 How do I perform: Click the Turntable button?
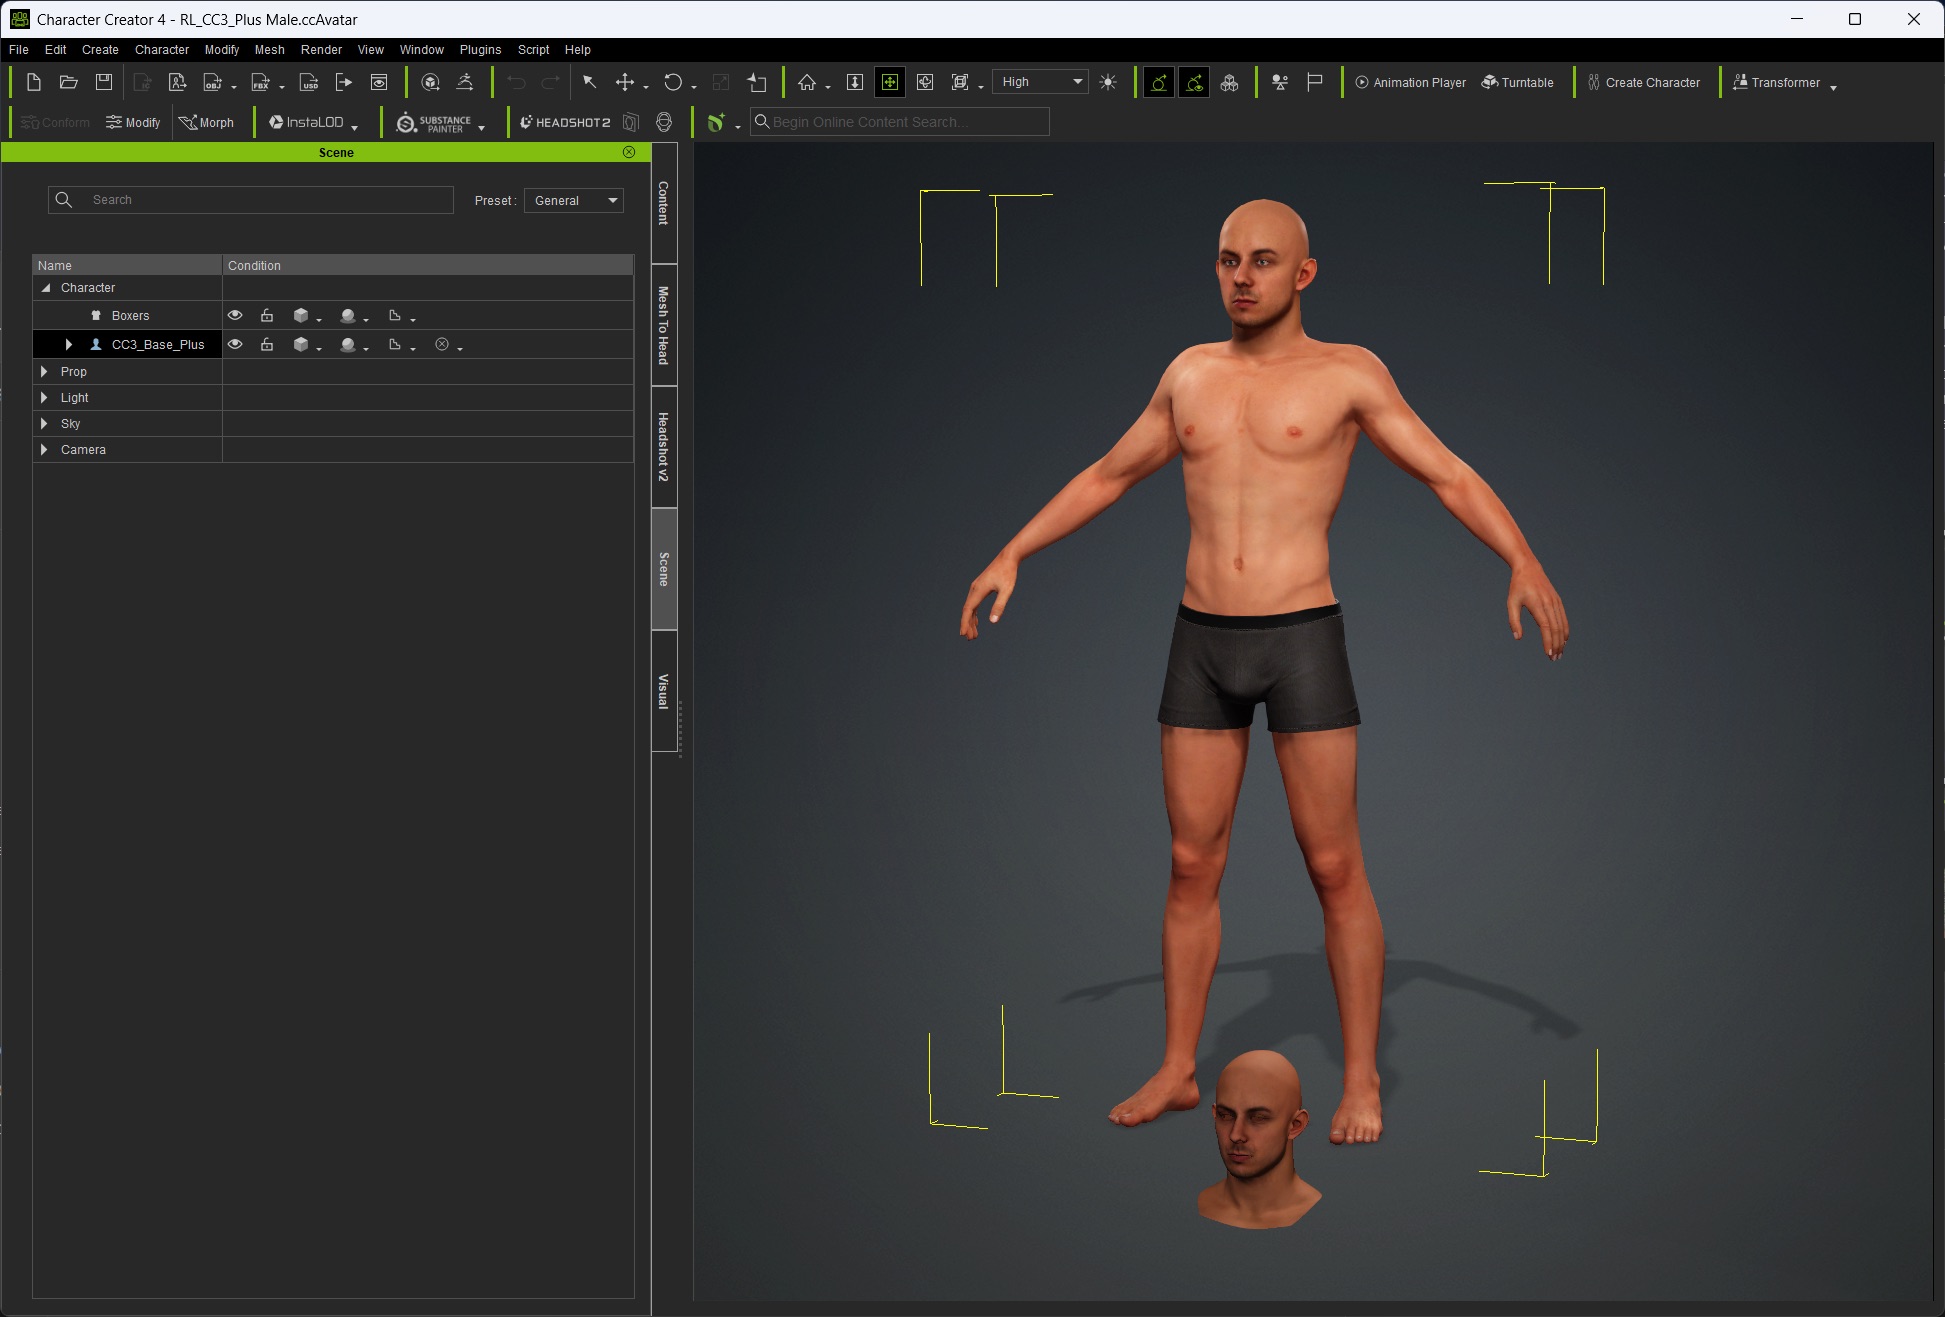[1517, 82]
